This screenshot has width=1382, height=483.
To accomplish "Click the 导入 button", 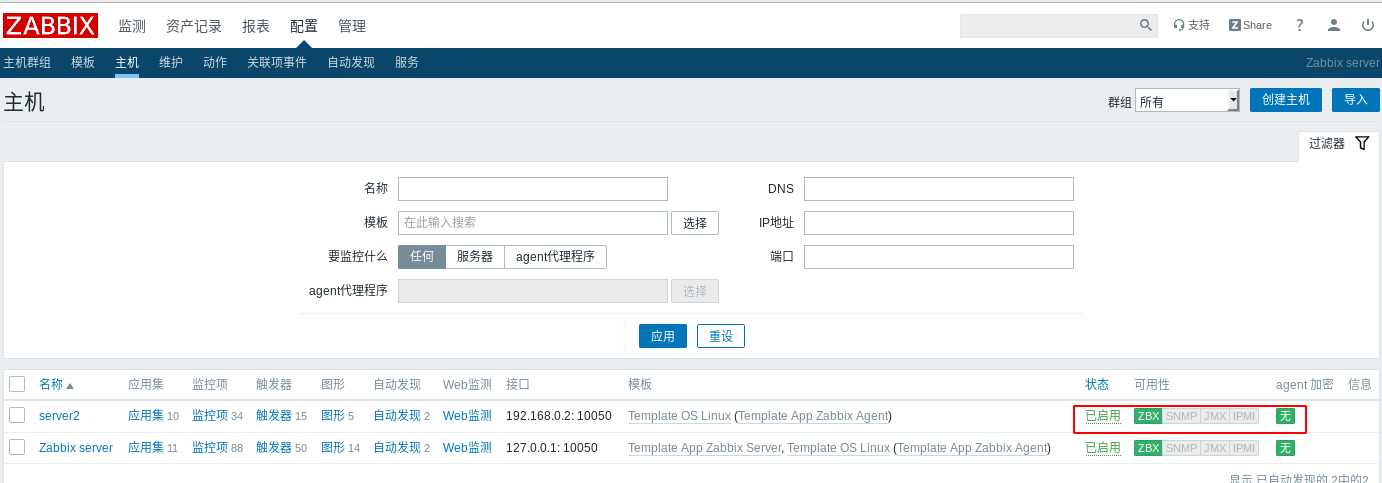I will [x=1356, y=100].
